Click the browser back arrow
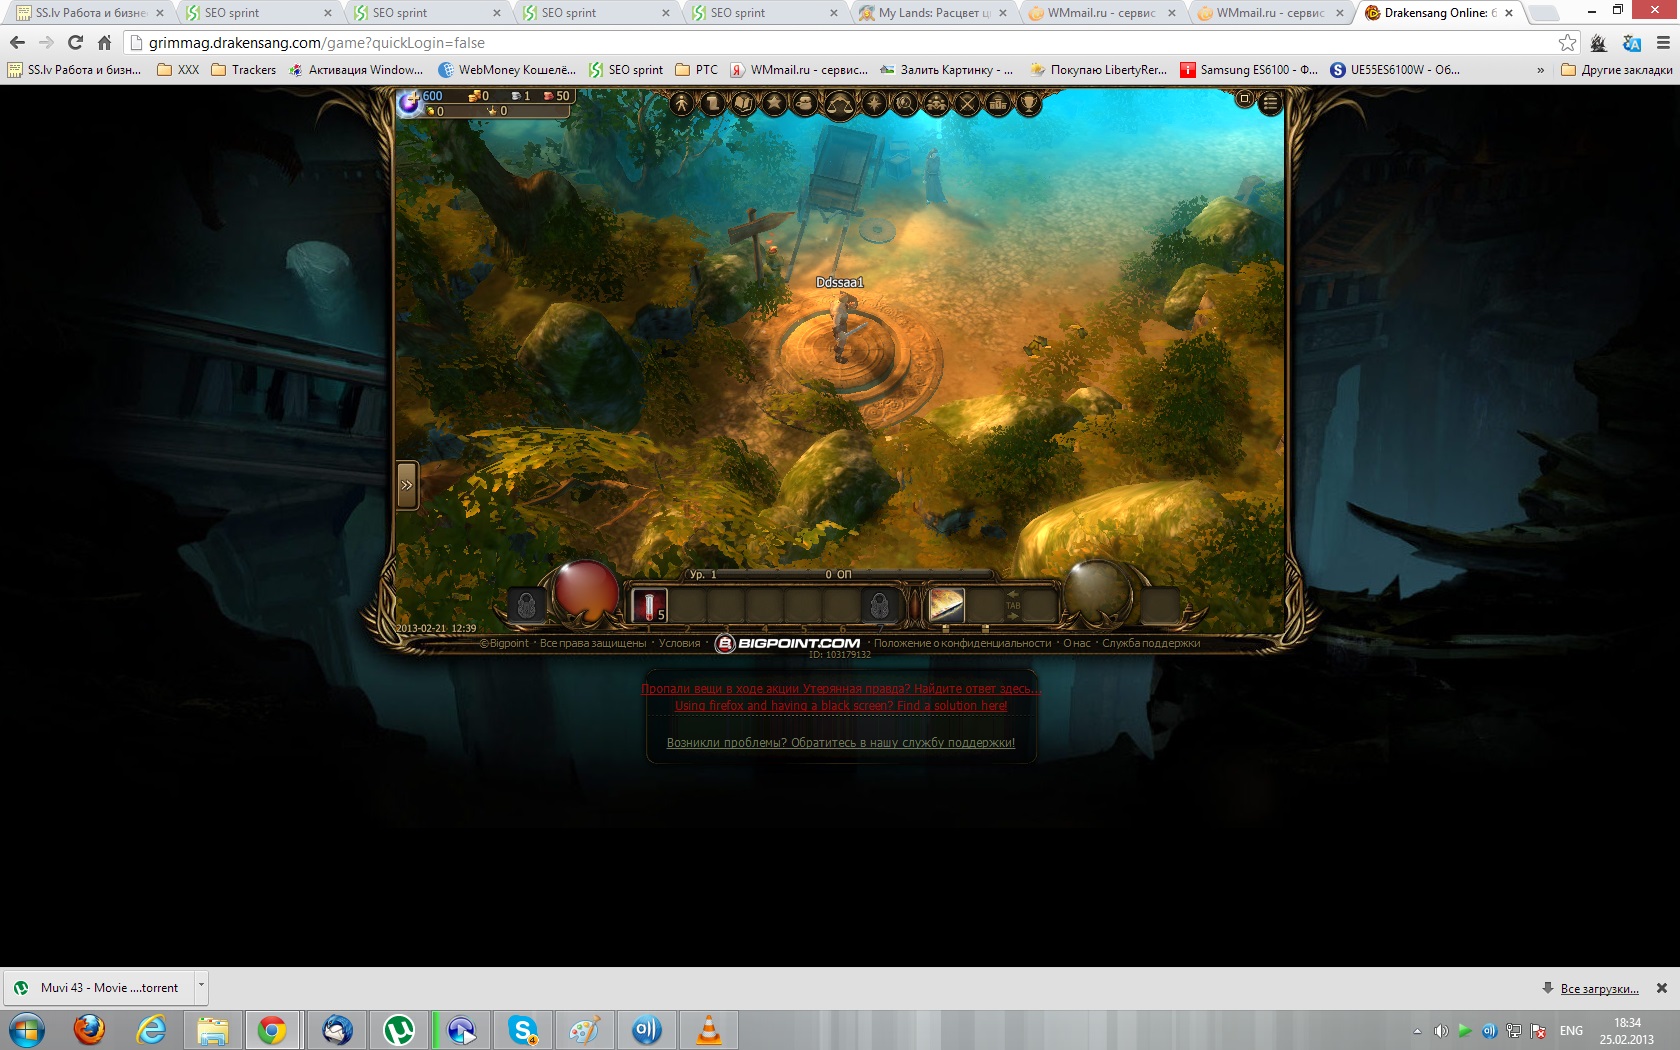1680x1050 pixels. click(x=17, y=43)
